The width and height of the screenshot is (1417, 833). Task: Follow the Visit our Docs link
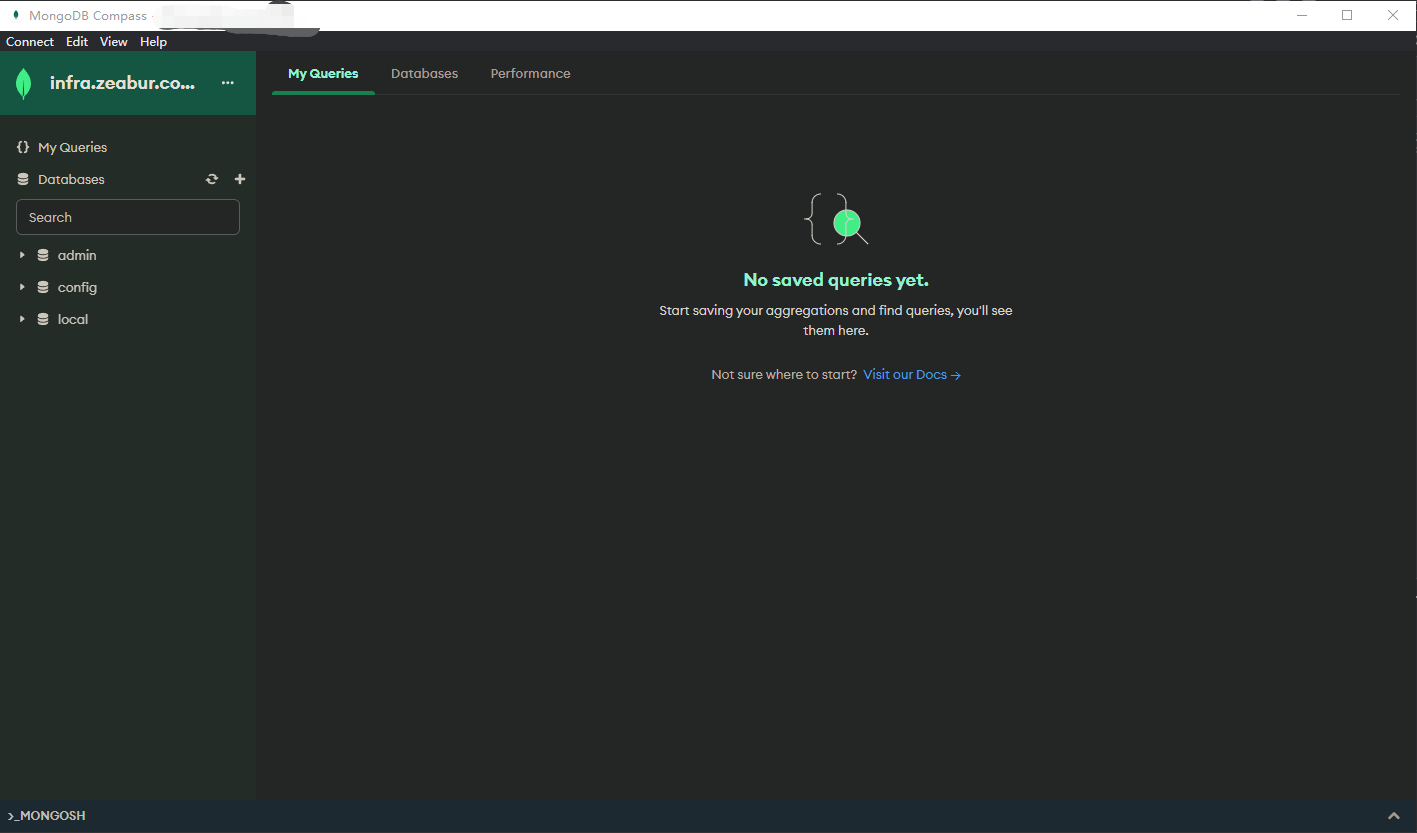point(912,375)
